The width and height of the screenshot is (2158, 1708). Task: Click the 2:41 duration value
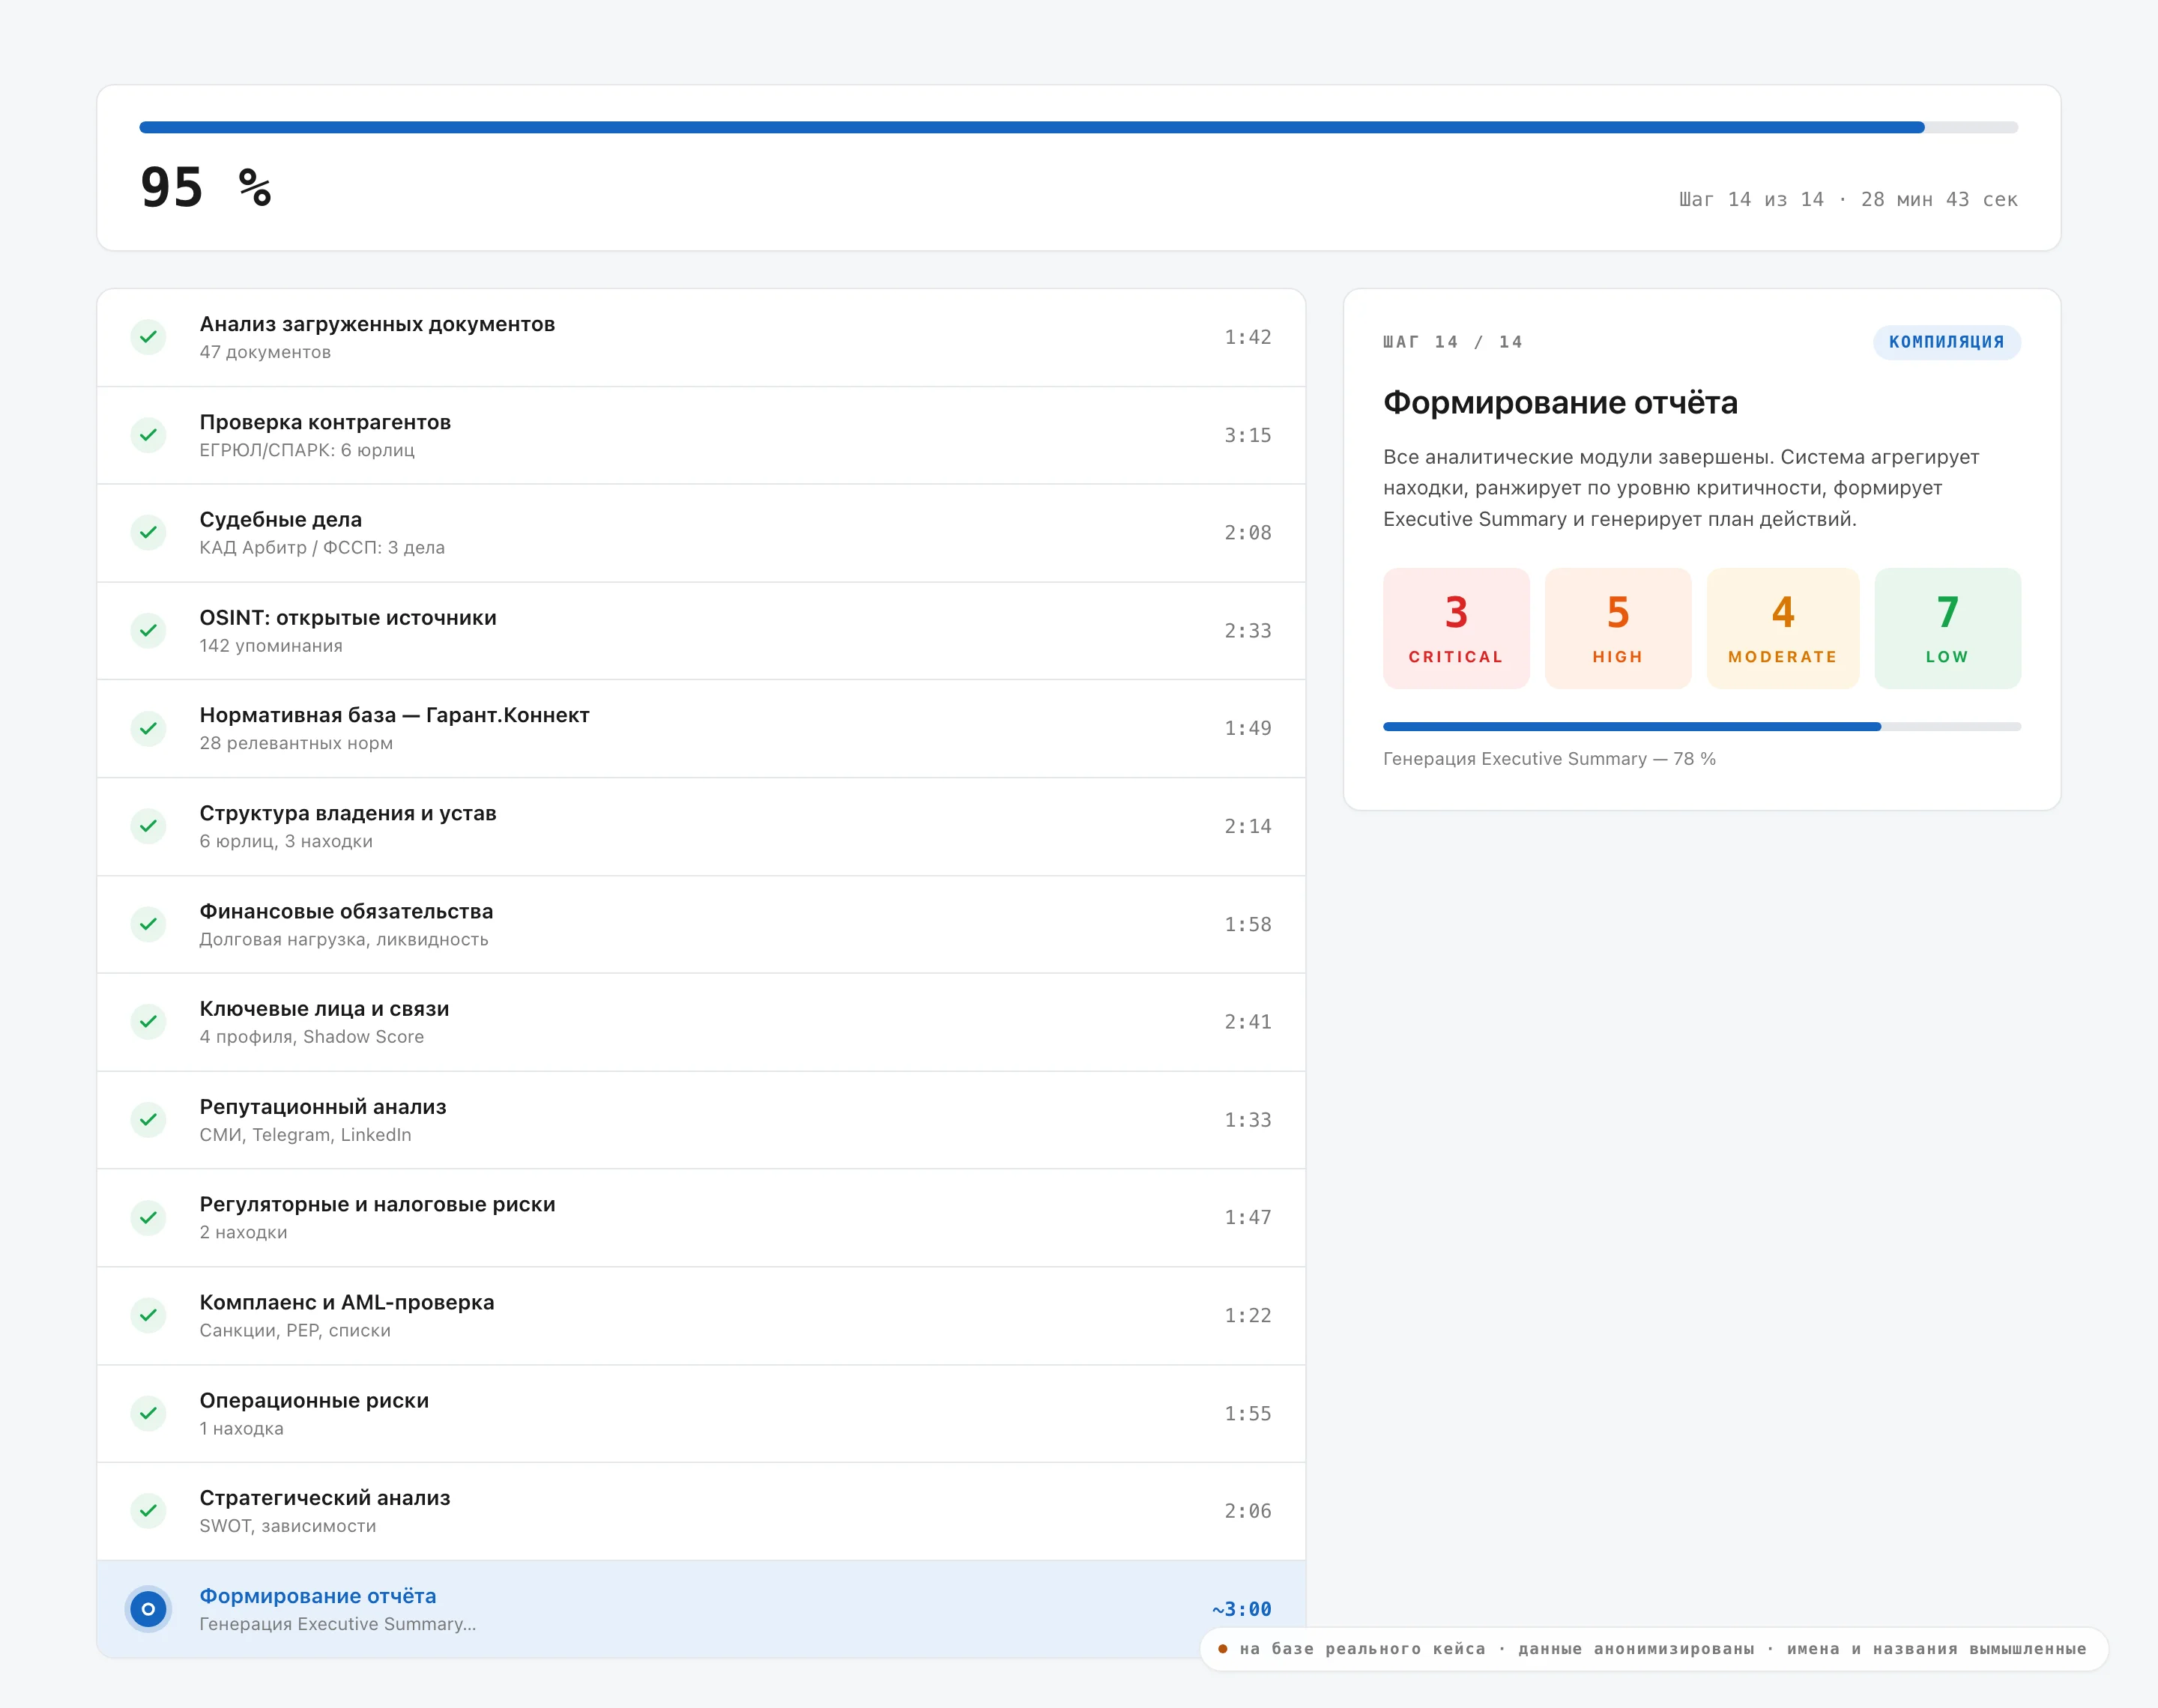point(1248,1022)
